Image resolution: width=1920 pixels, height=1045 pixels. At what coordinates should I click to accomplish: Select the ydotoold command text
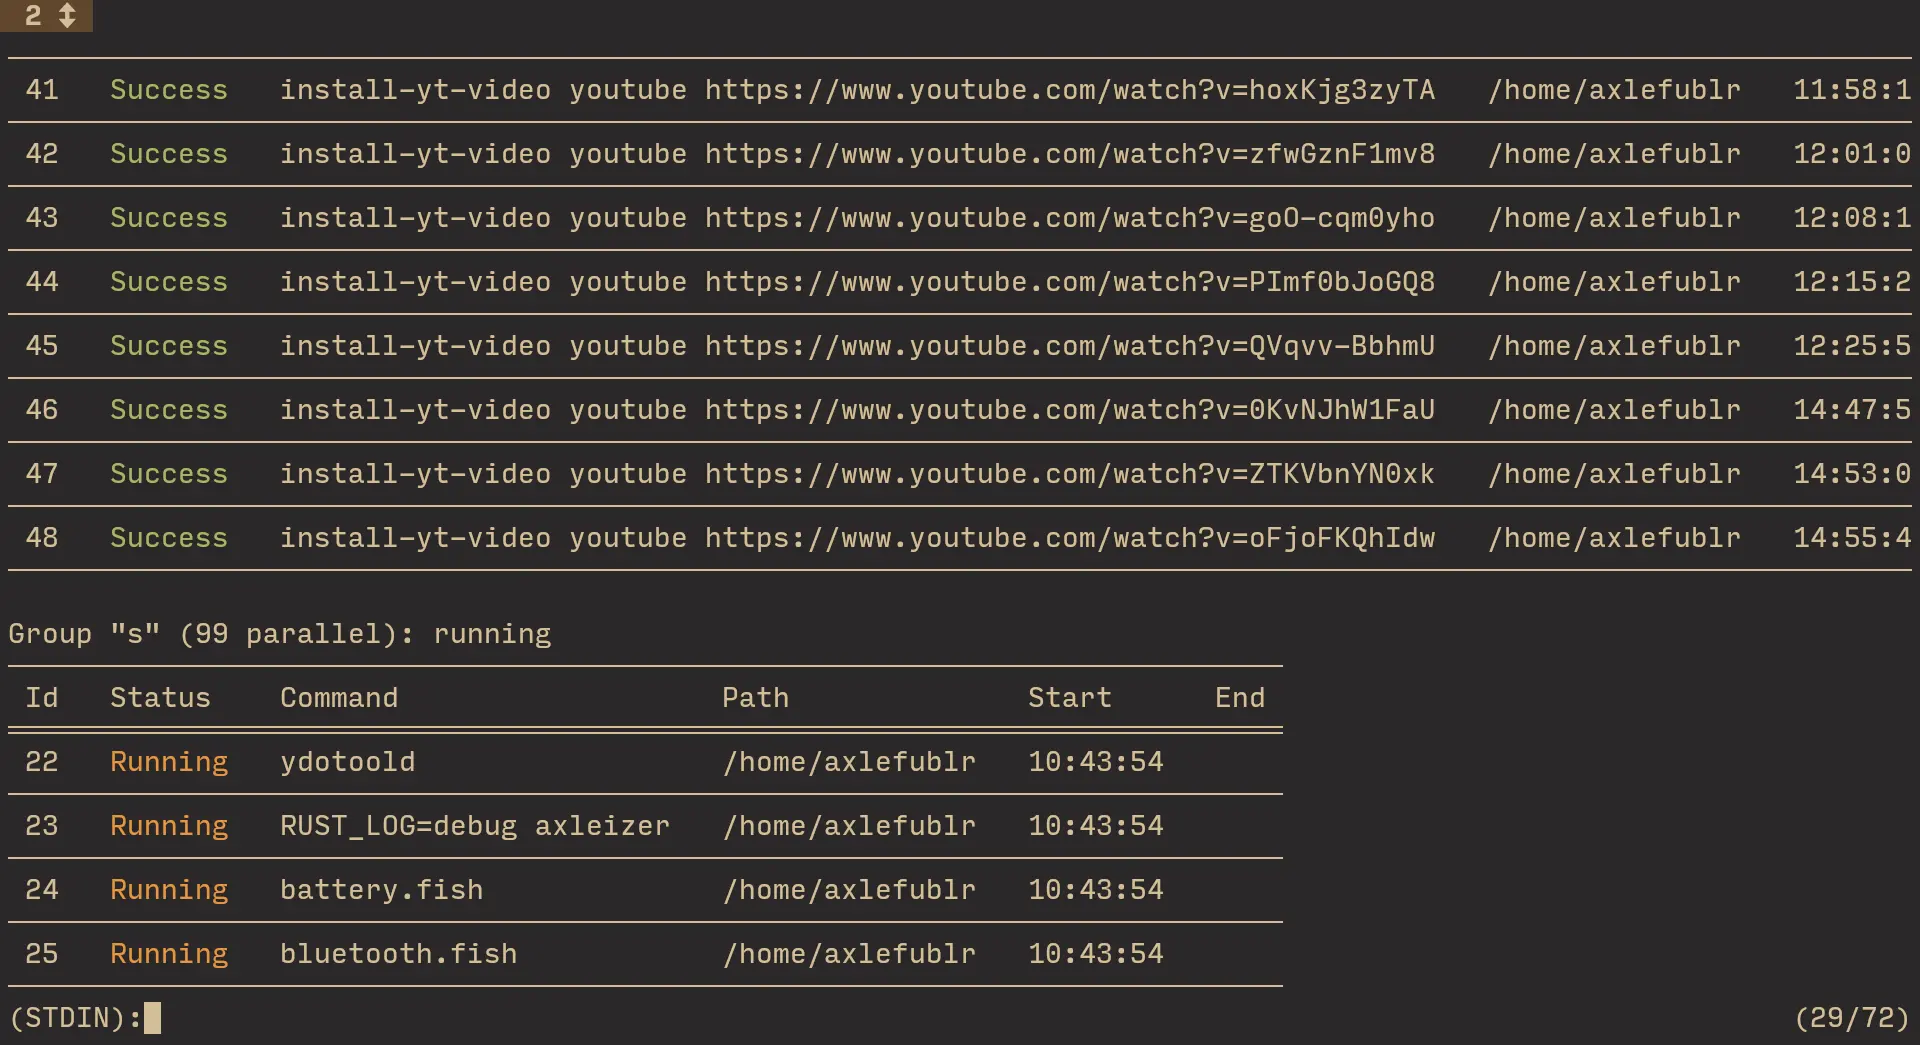tap(347, 762)
